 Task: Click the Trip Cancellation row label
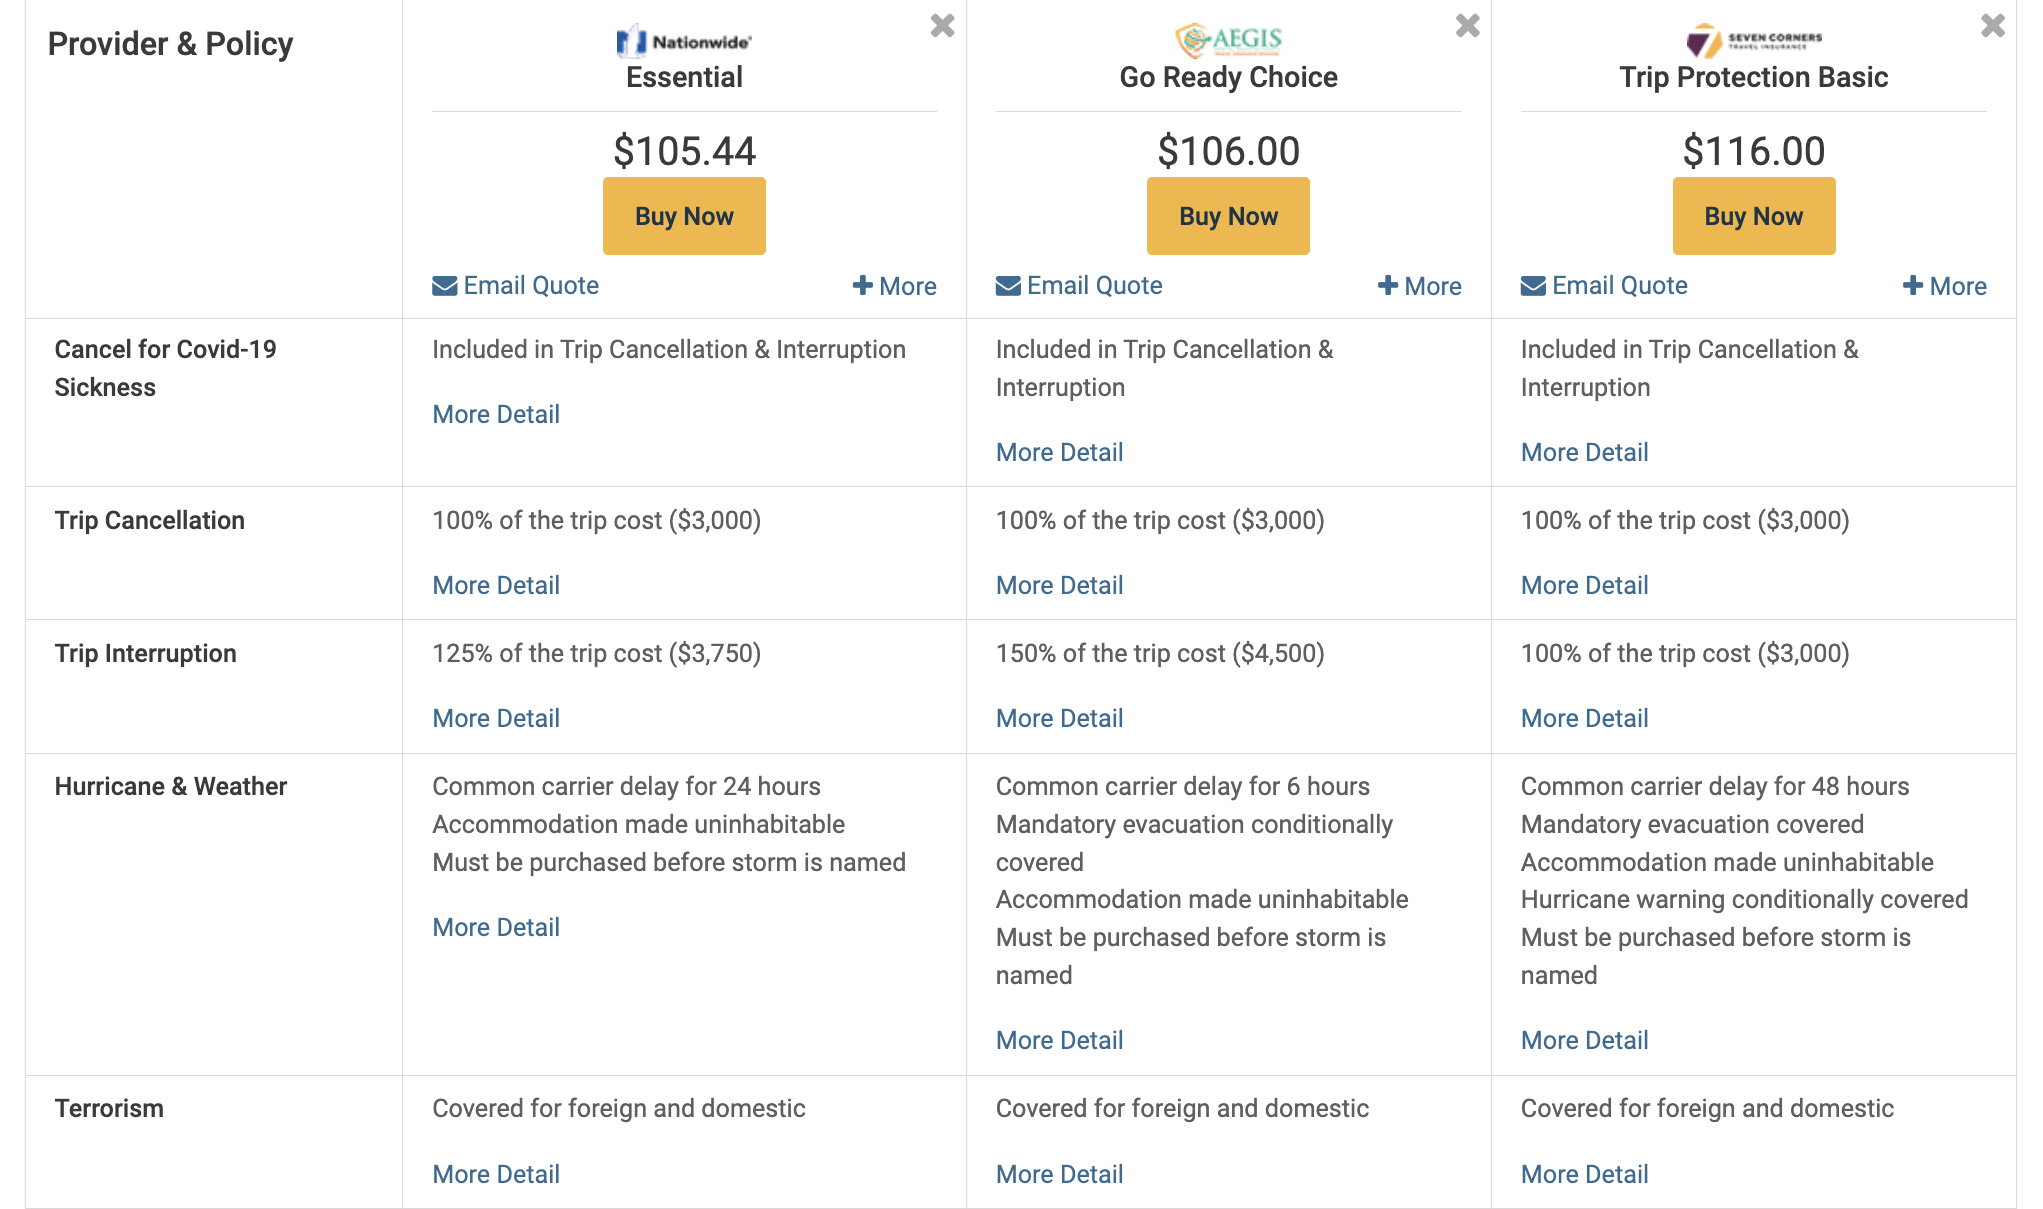point(150,520)
